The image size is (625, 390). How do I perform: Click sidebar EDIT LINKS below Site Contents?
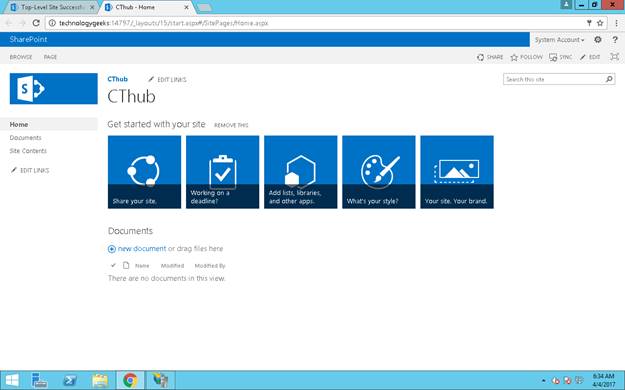[x=30, y=170]
